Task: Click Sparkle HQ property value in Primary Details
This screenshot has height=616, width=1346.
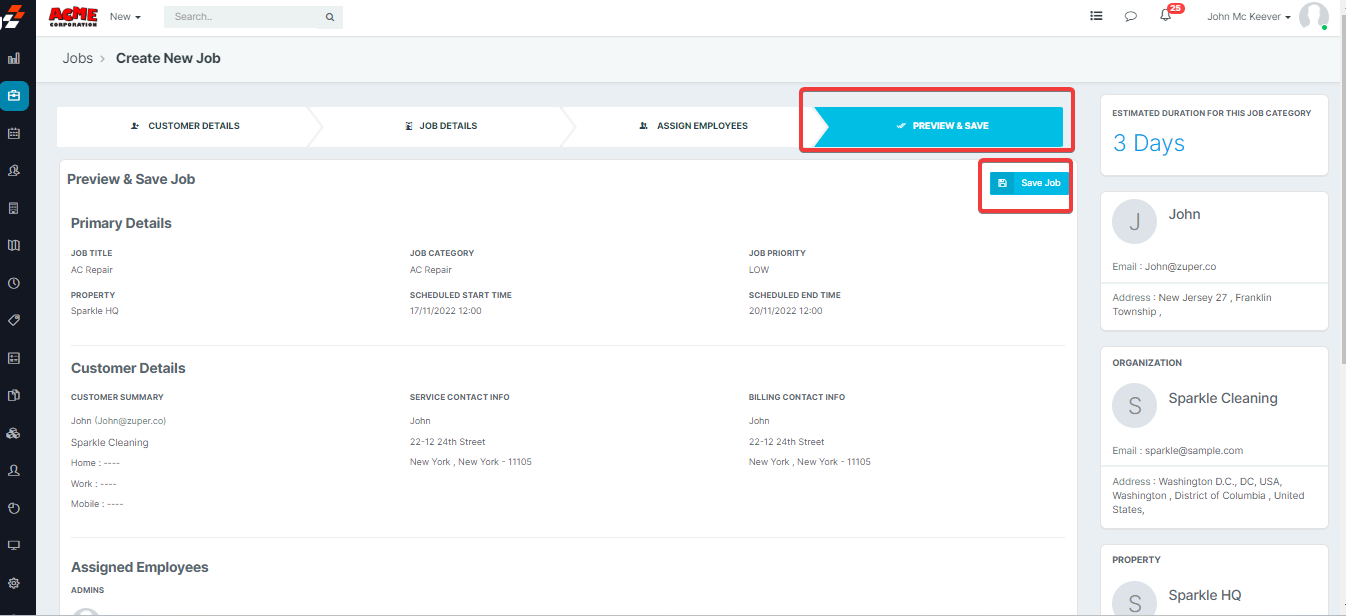Action: (95, 311)
